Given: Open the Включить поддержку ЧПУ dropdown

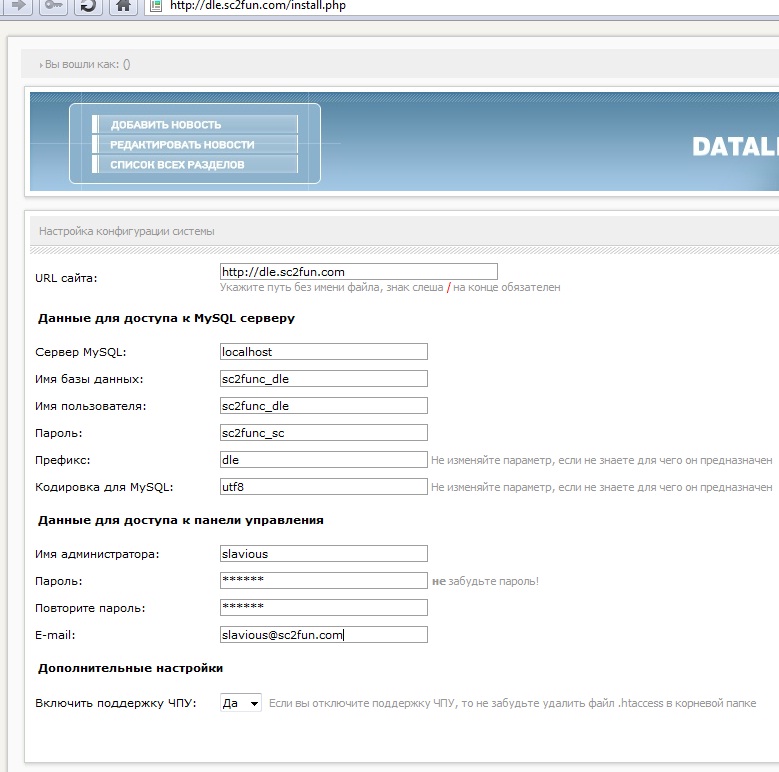Looking at the screenshot, I should pos(241,703).
